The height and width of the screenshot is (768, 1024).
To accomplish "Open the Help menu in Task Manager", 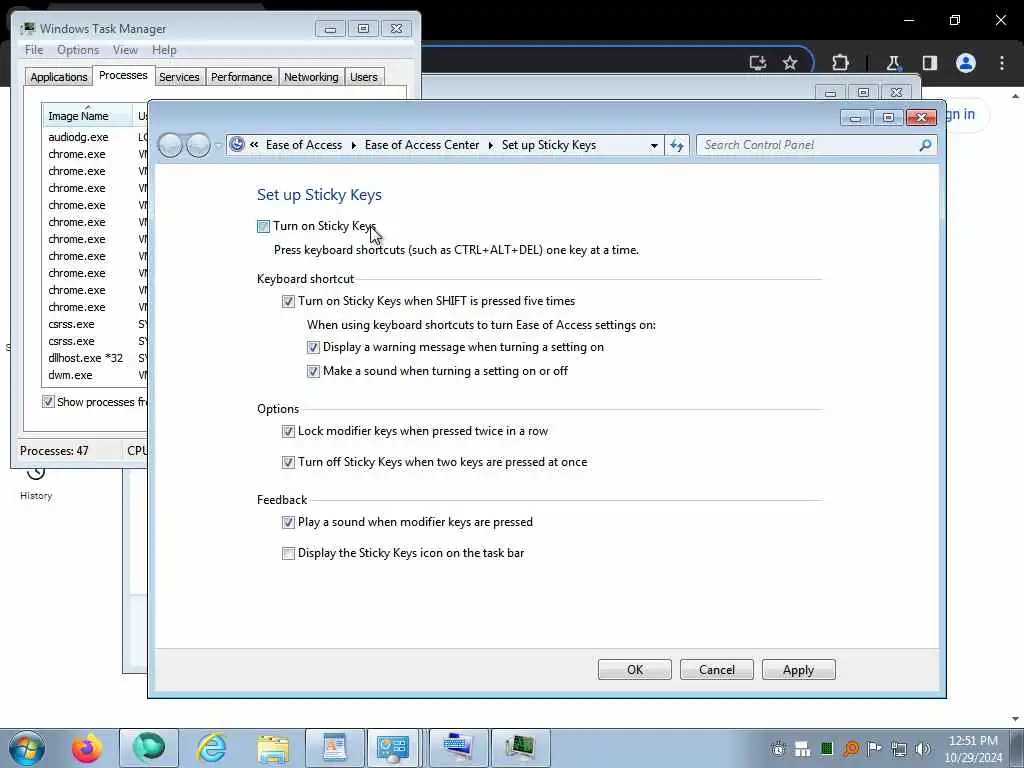I will click(164, 50).
